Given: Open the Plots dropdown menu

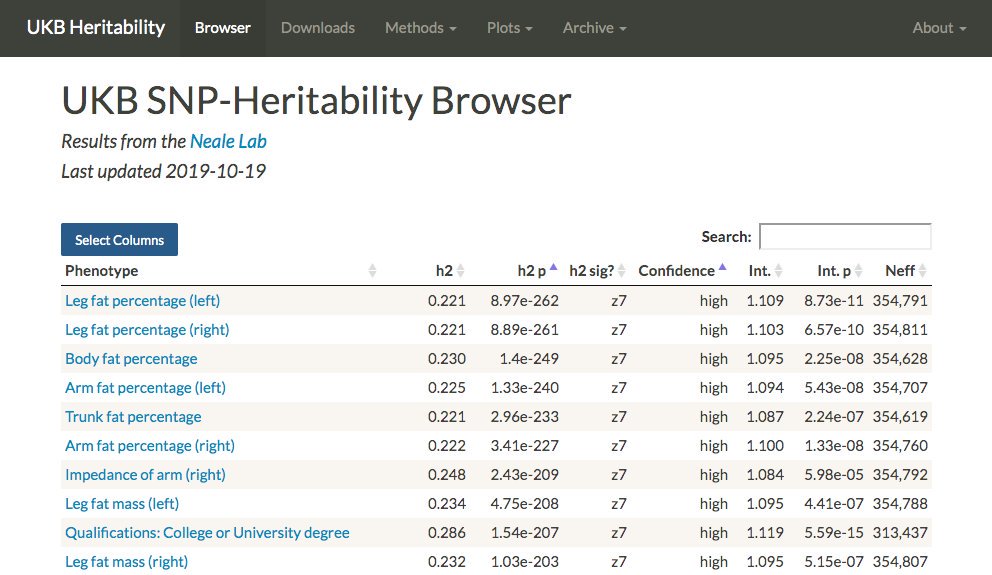Looking at the screenshot, I should point(509,28).
